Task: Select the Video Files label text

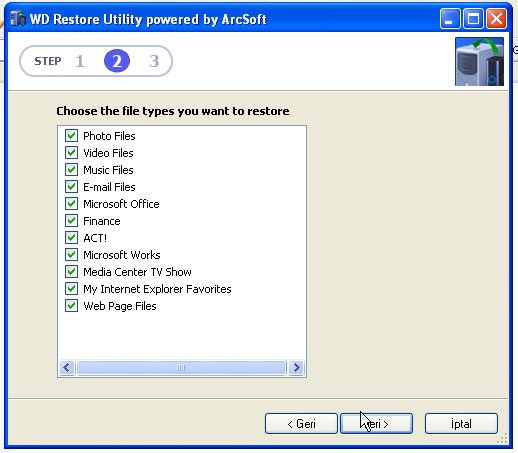Action: click(x=108, y=153)
